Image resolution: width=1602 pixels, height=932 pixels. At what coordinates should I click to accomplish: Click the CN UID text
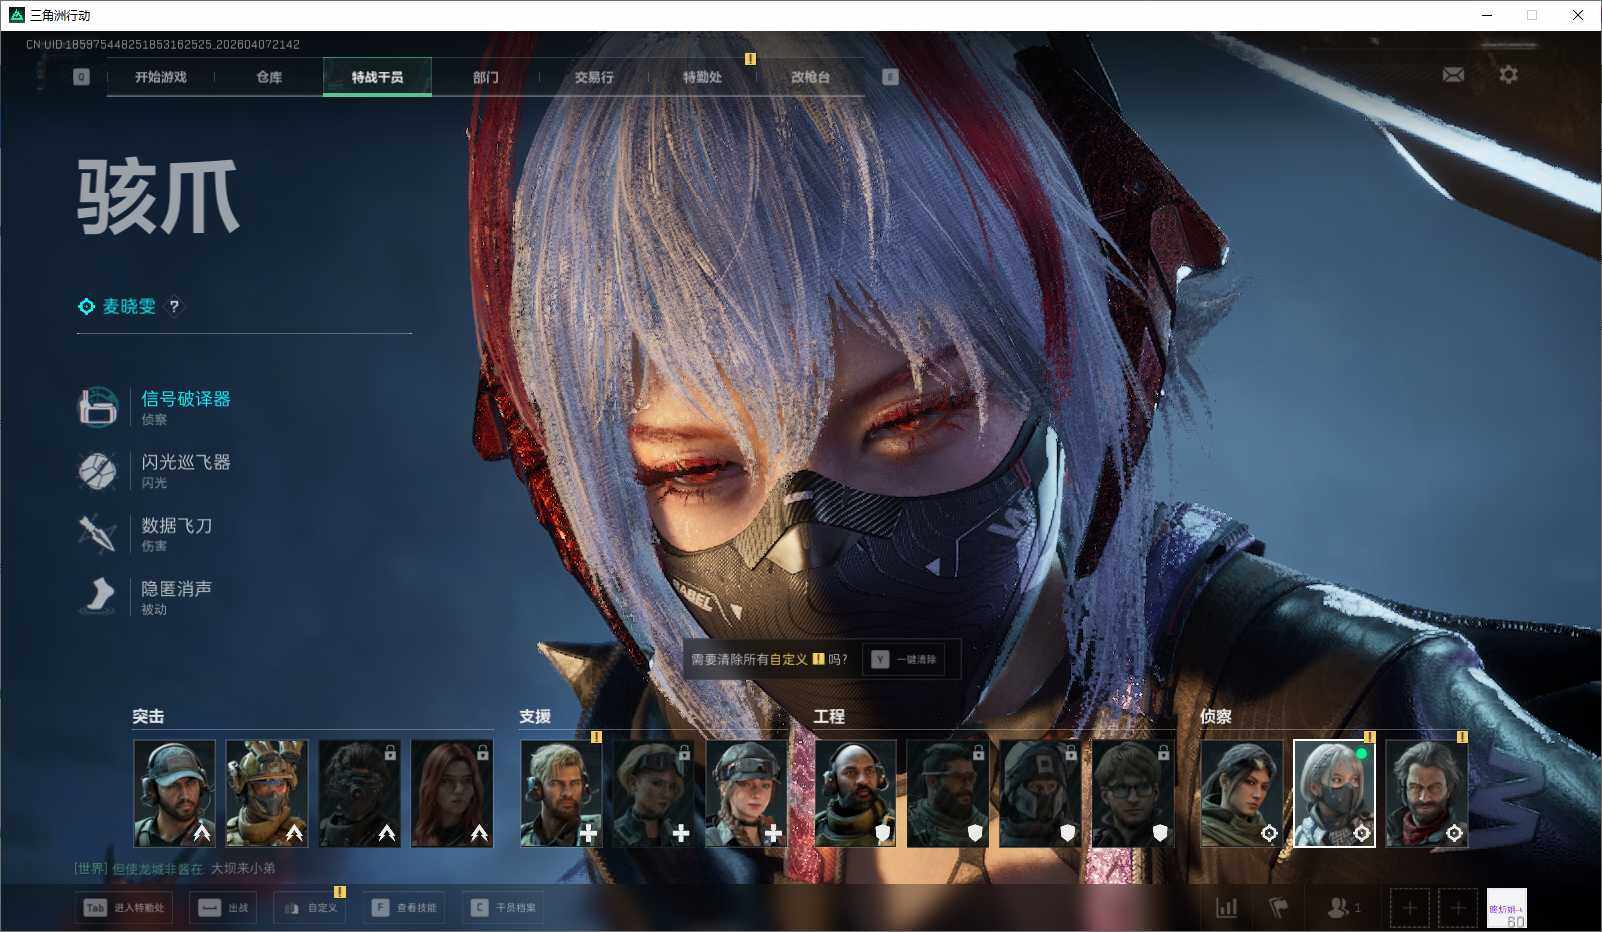[x=163, y=44]
